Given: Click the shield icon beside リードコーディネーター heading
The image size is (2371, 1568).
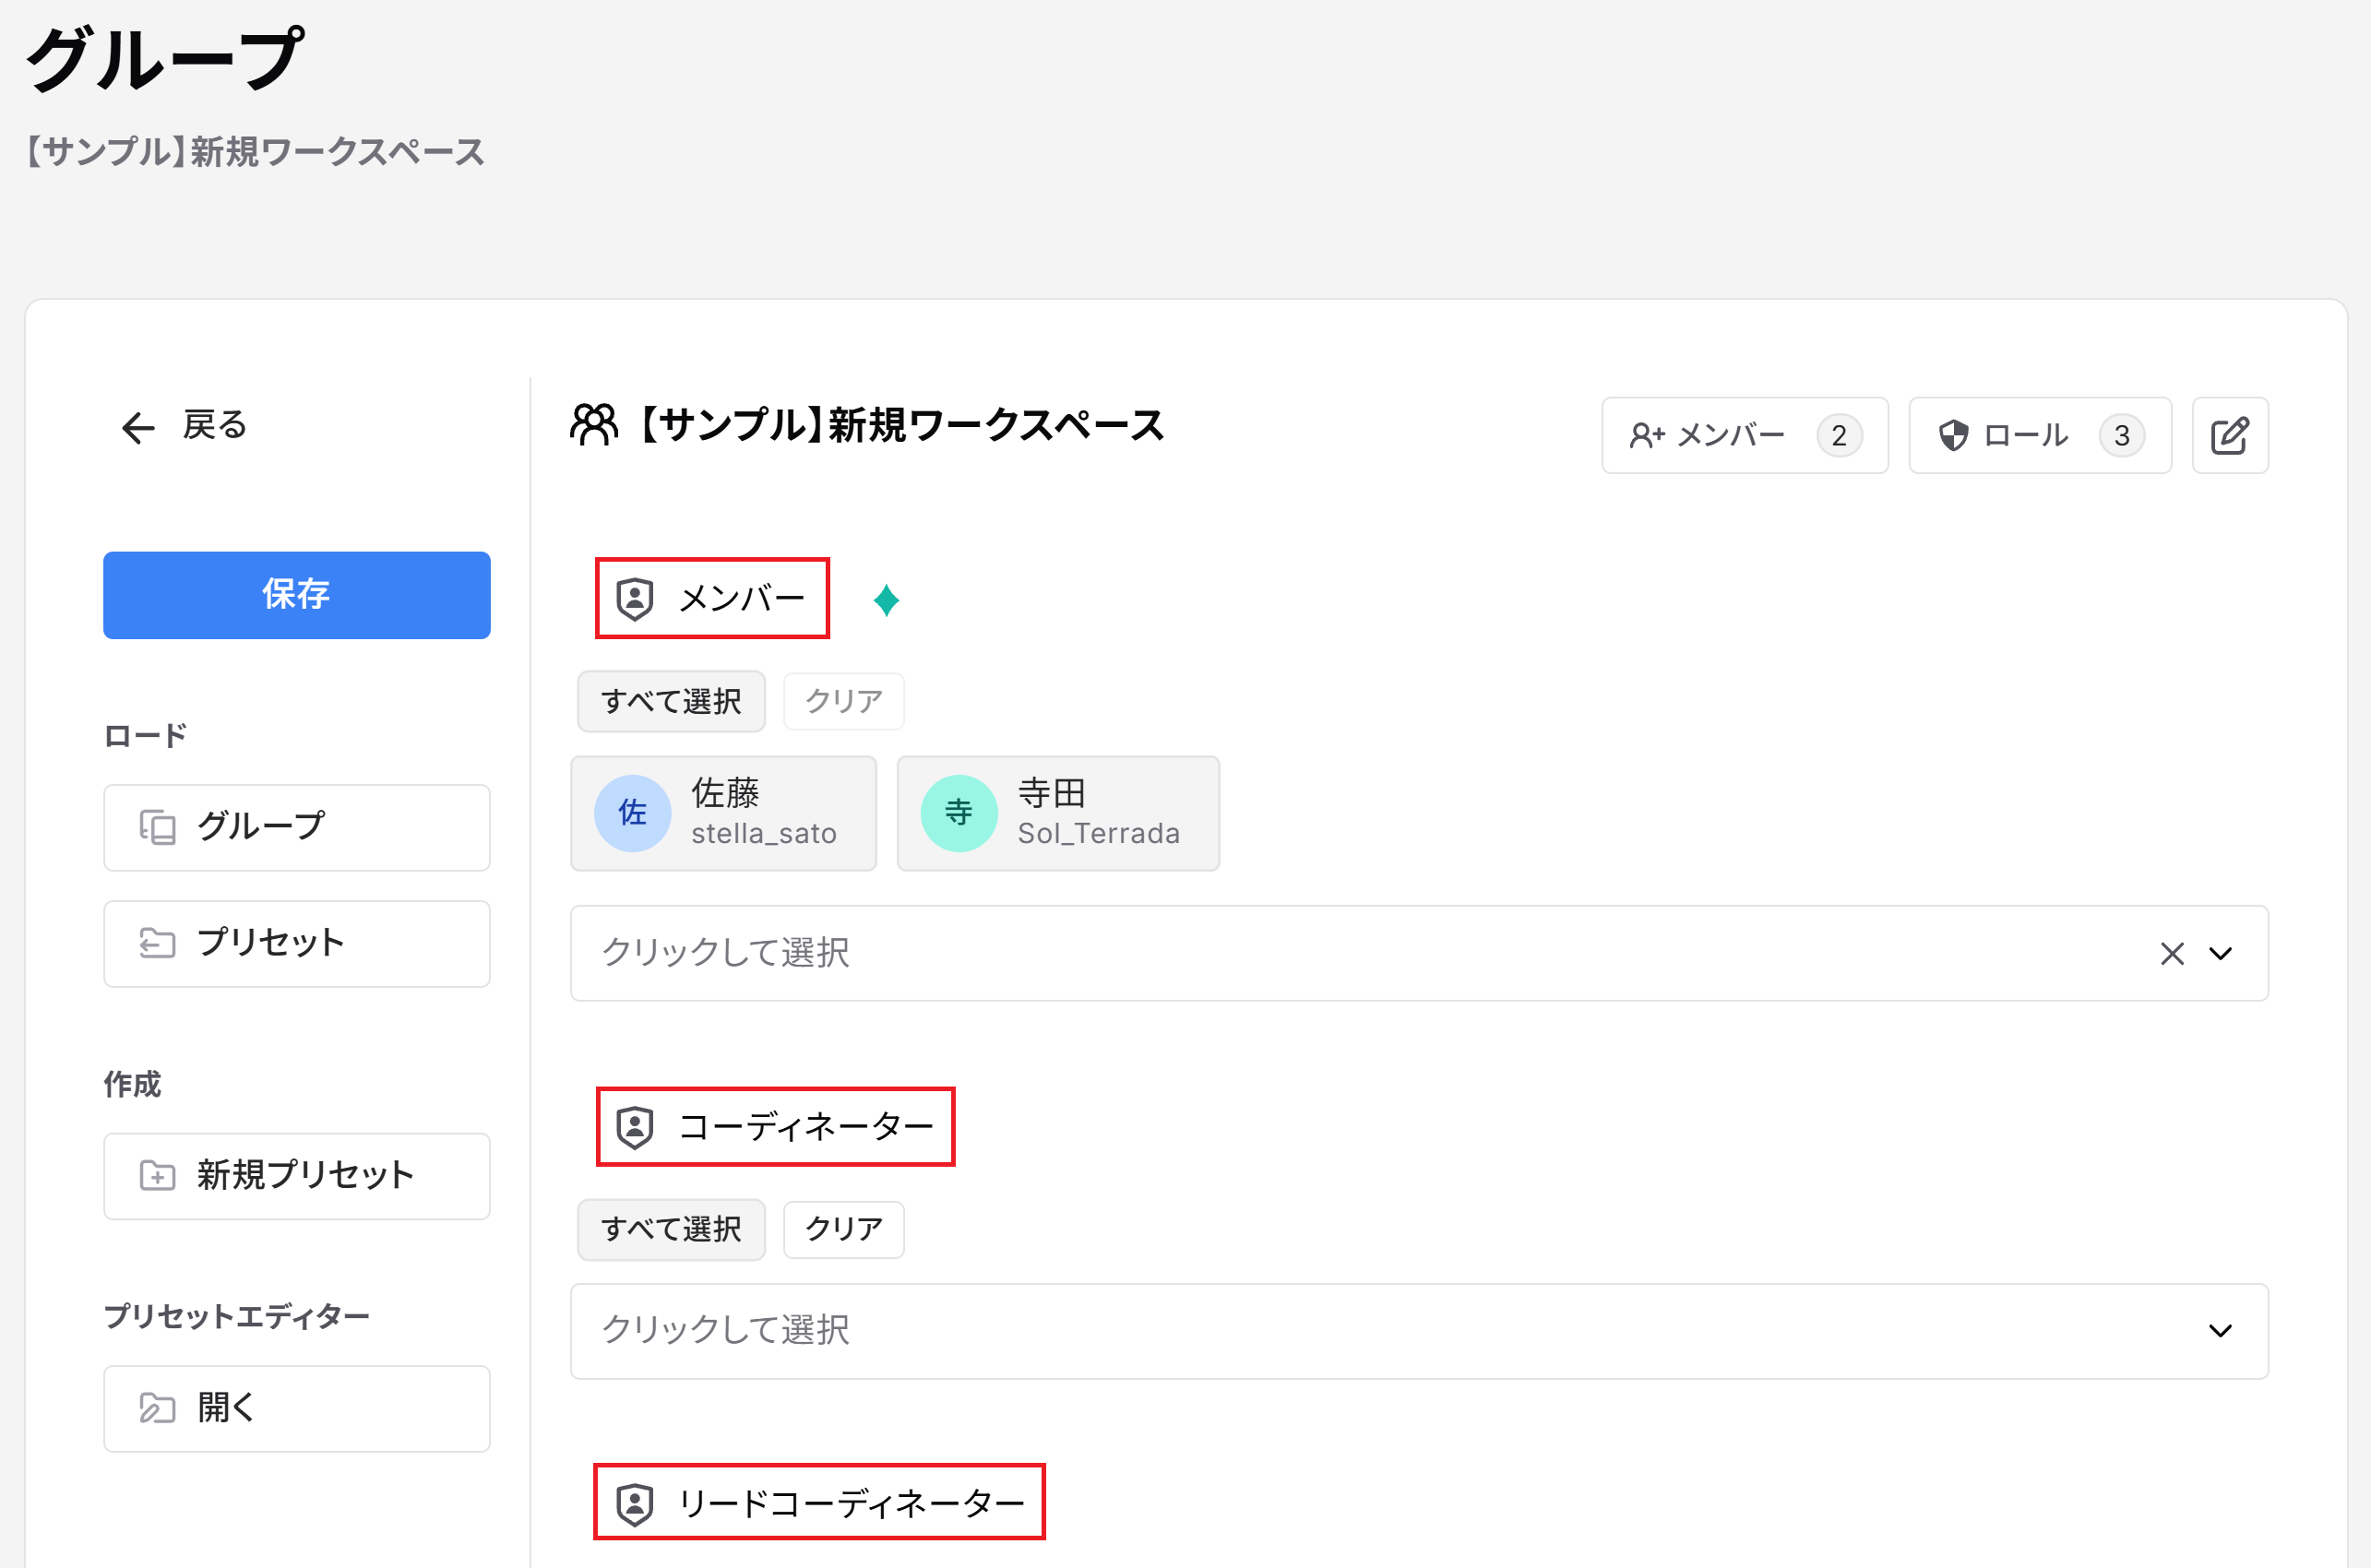Looking at the screenshot, I should [x=635, y=1504].
